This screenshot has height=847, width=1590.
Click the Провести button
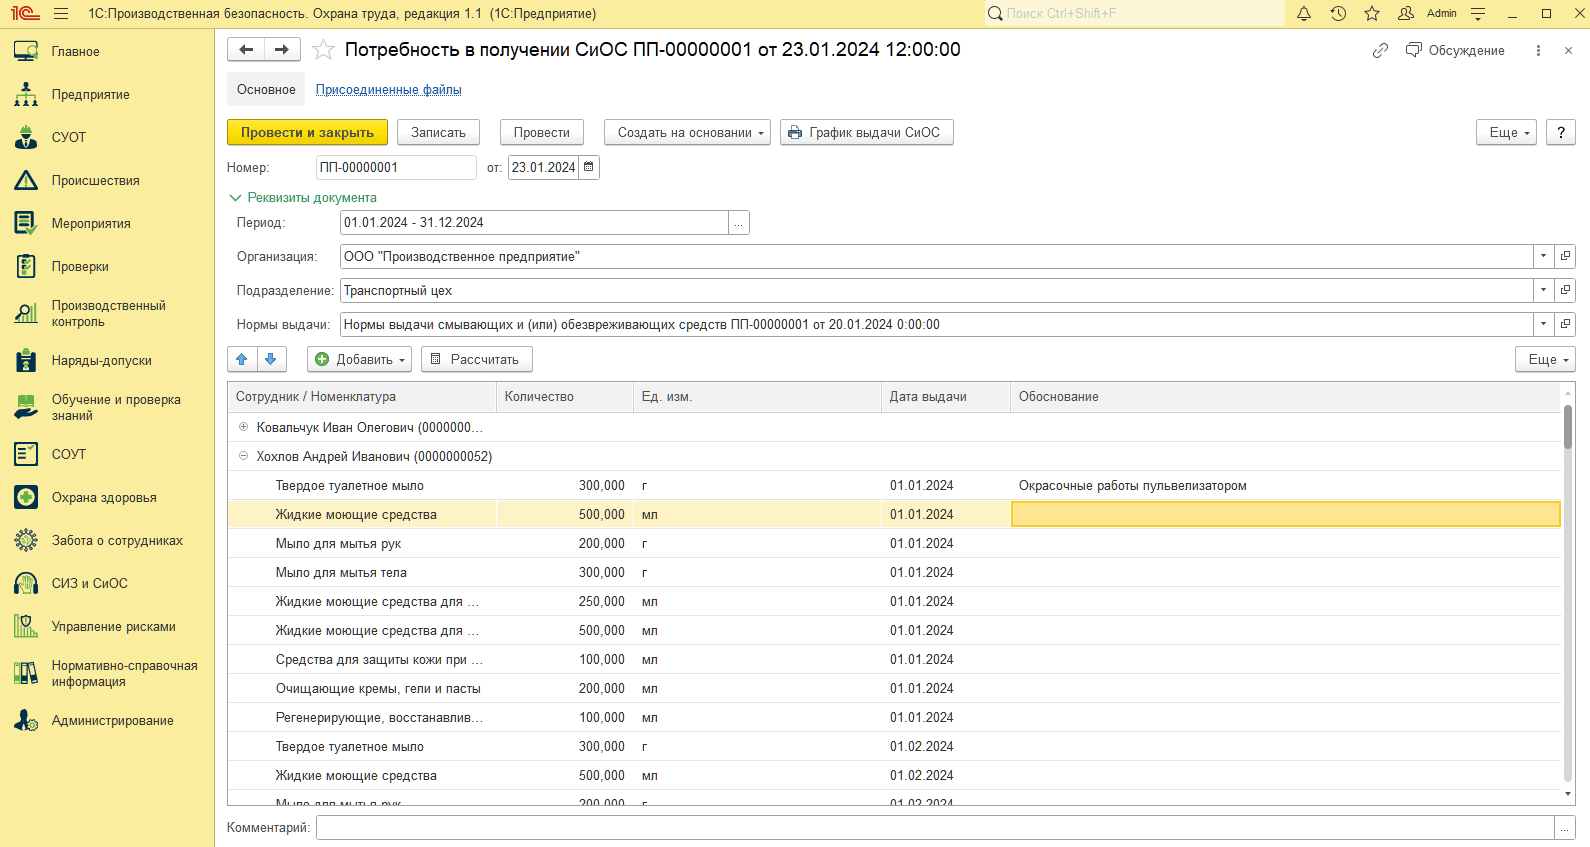[x=541, y=132]
